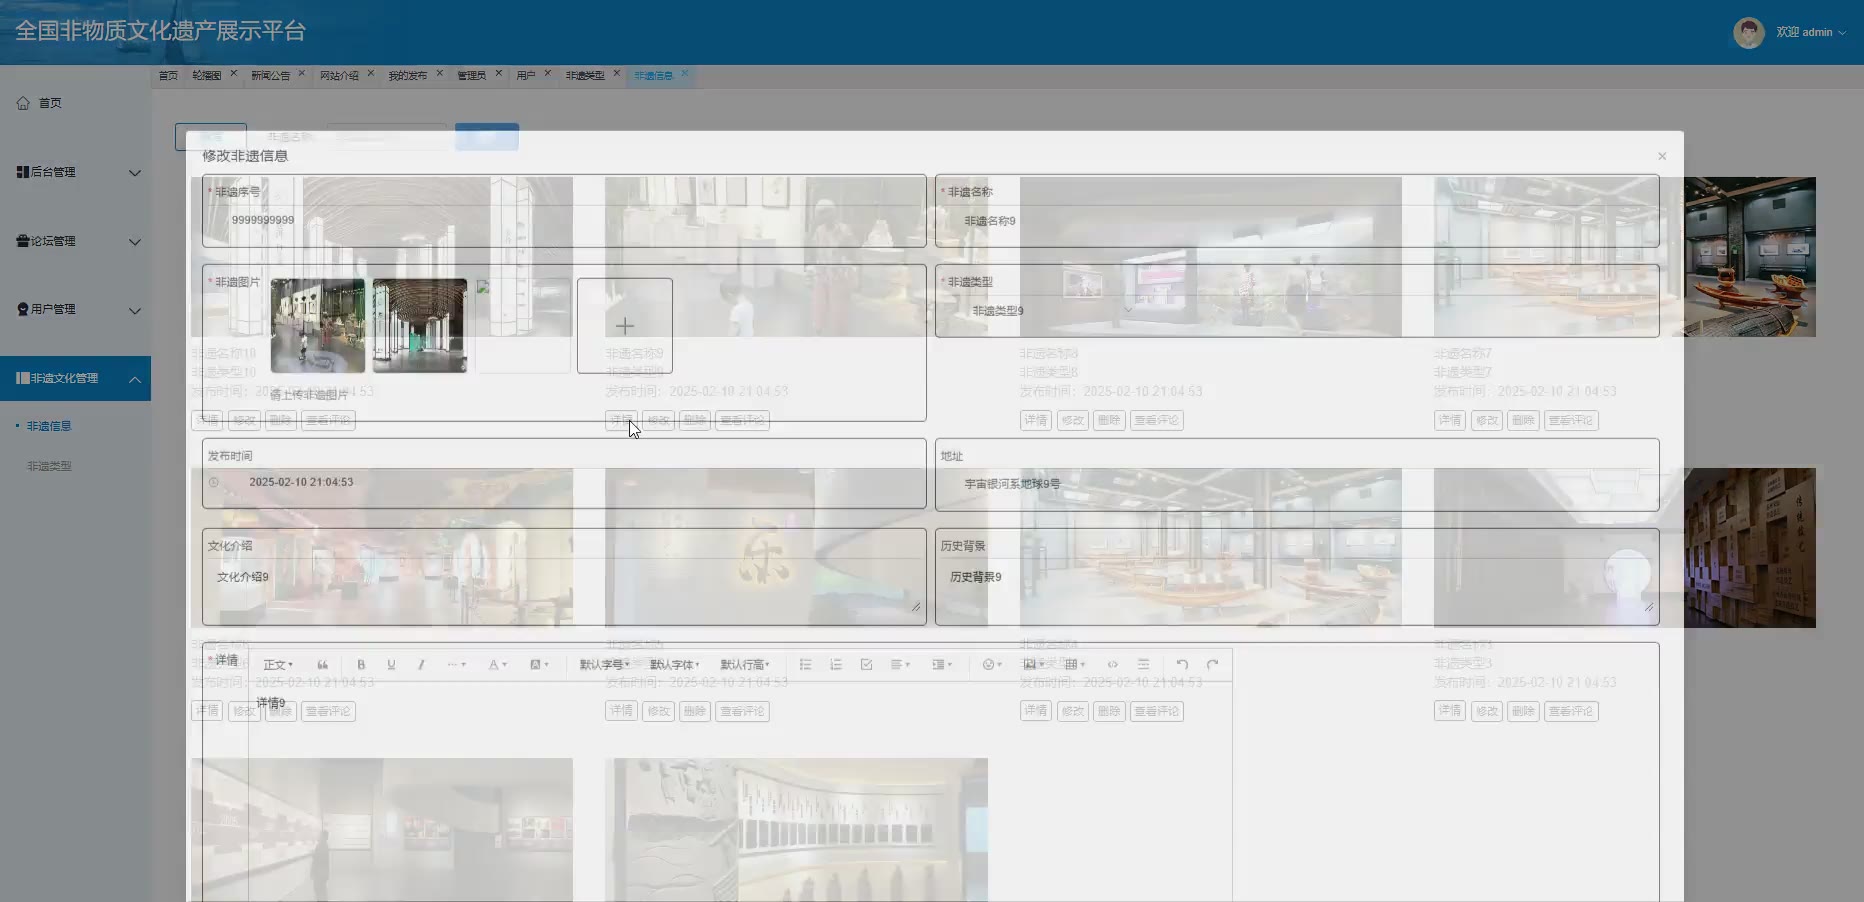Open the font color picker in editor

coord(497,665)
